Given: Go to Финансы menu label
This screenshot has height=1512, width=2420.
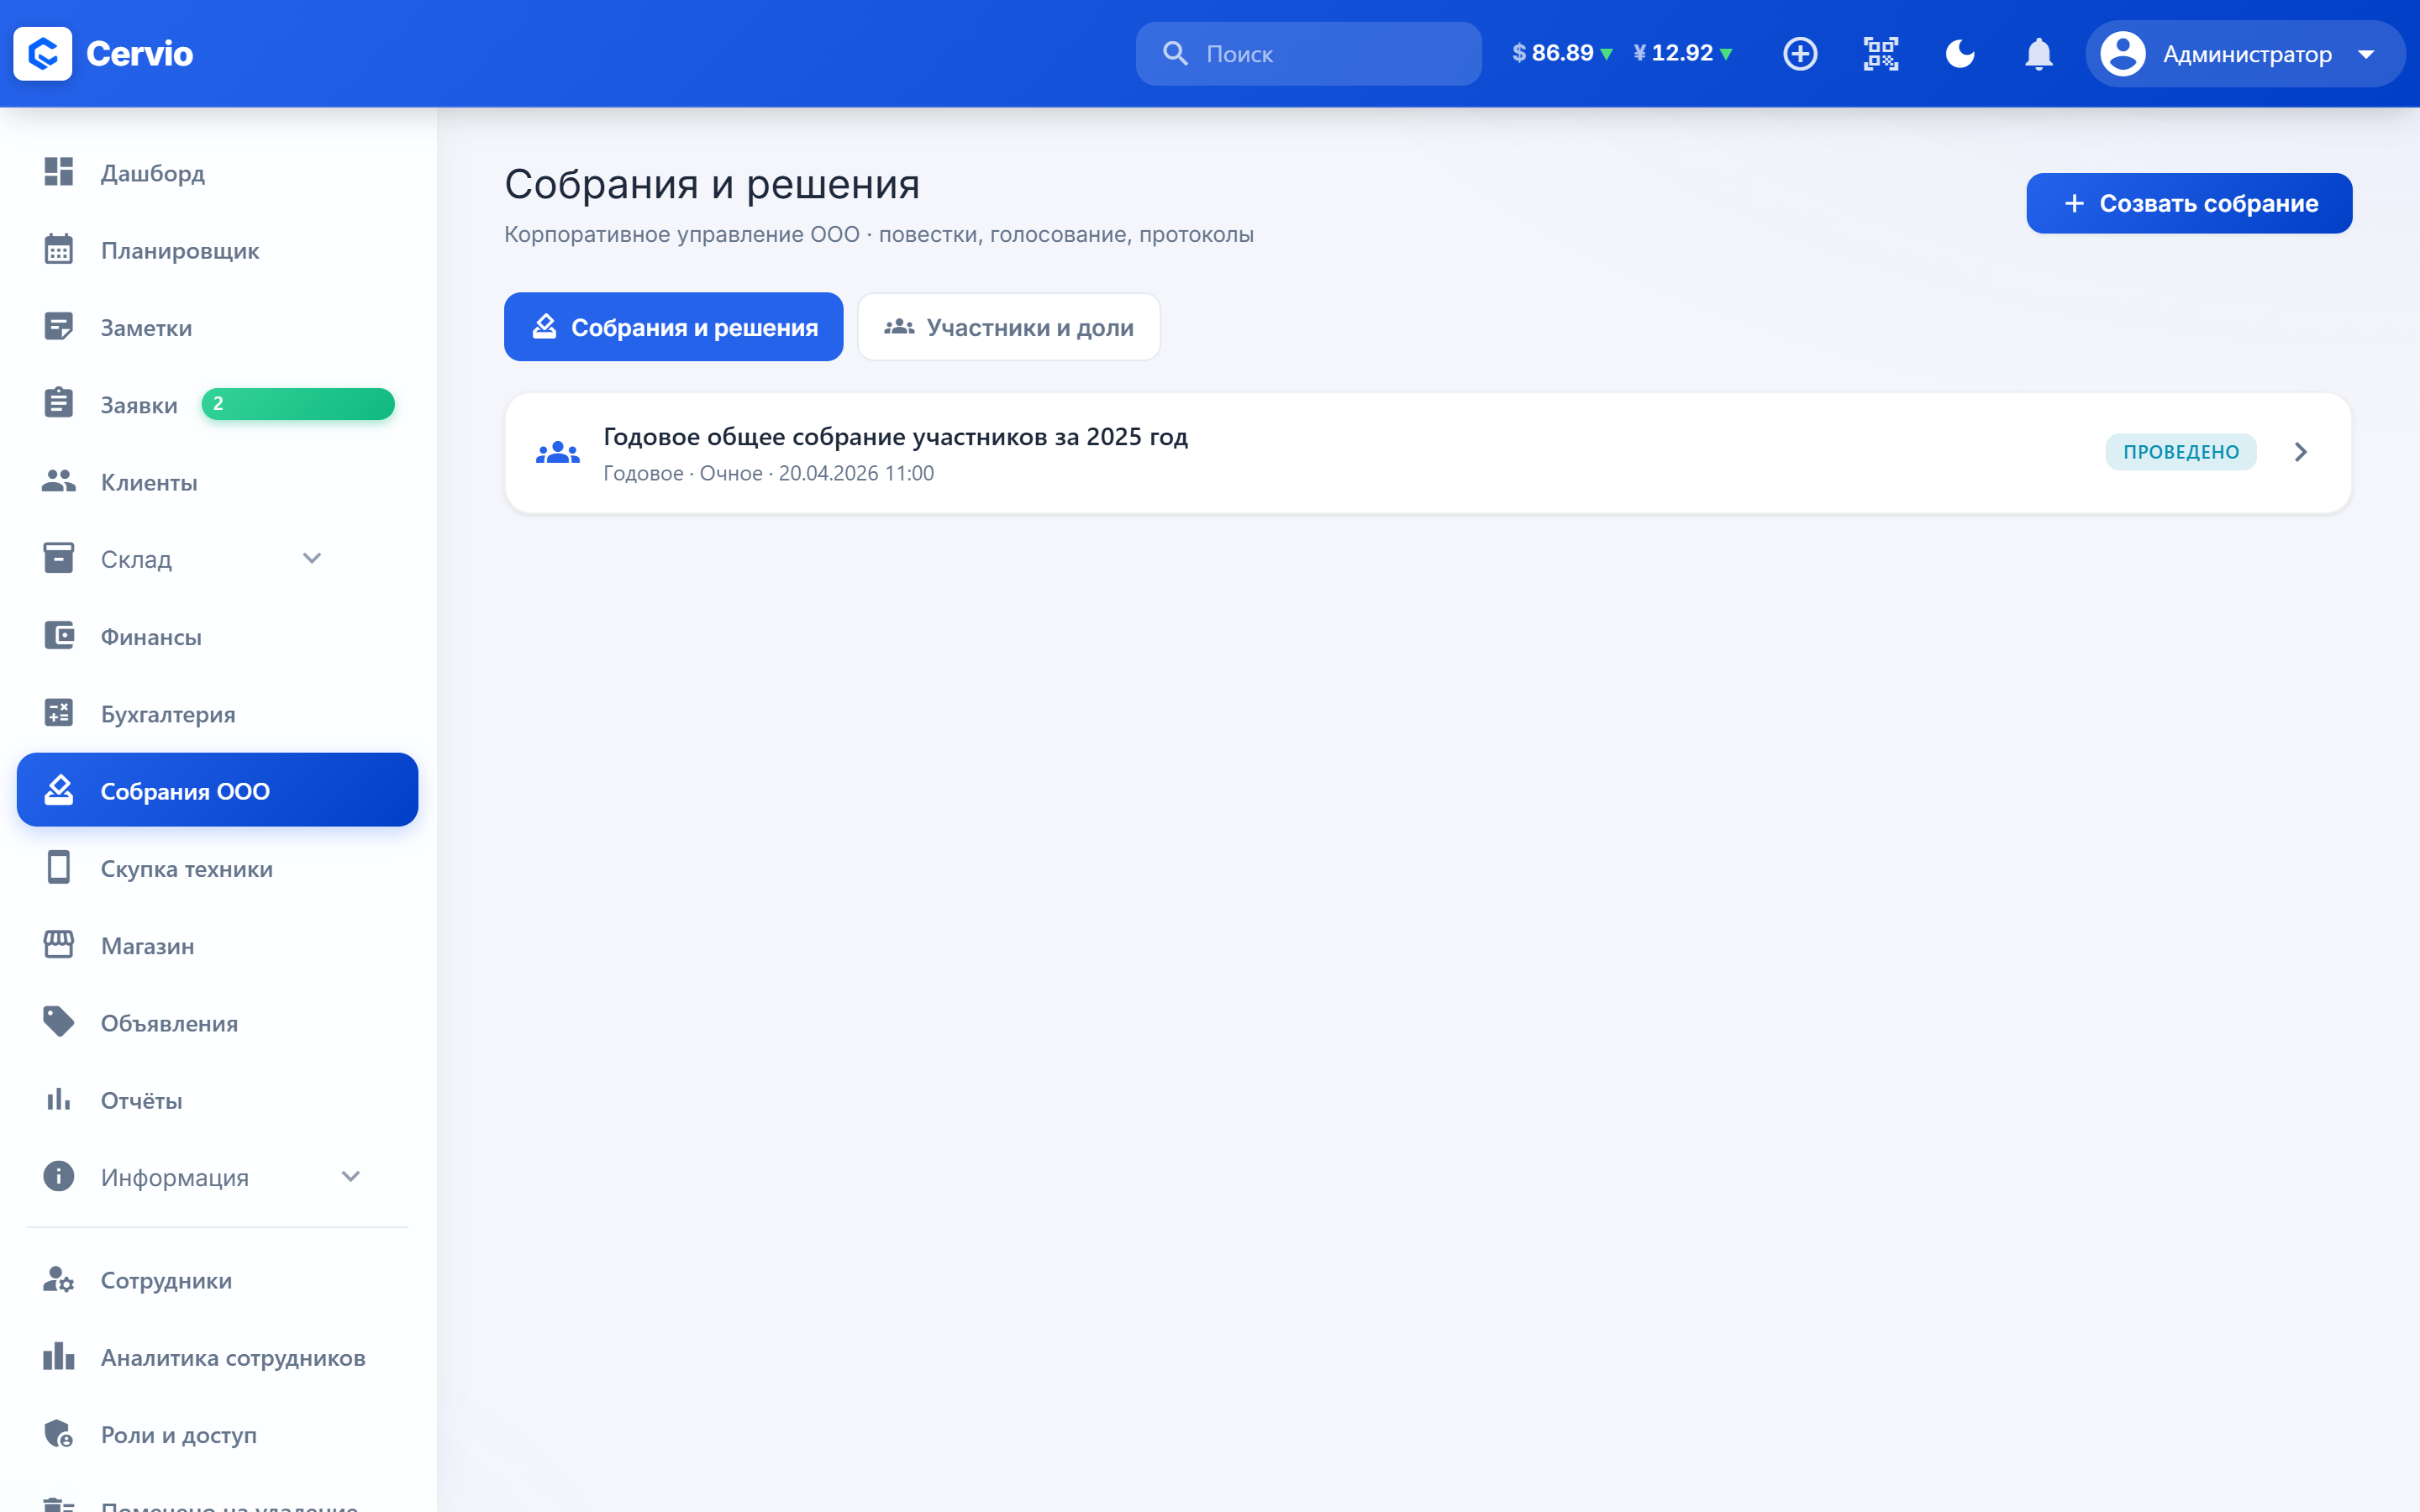Looking at the screenshot, I should tap(151, 637).
